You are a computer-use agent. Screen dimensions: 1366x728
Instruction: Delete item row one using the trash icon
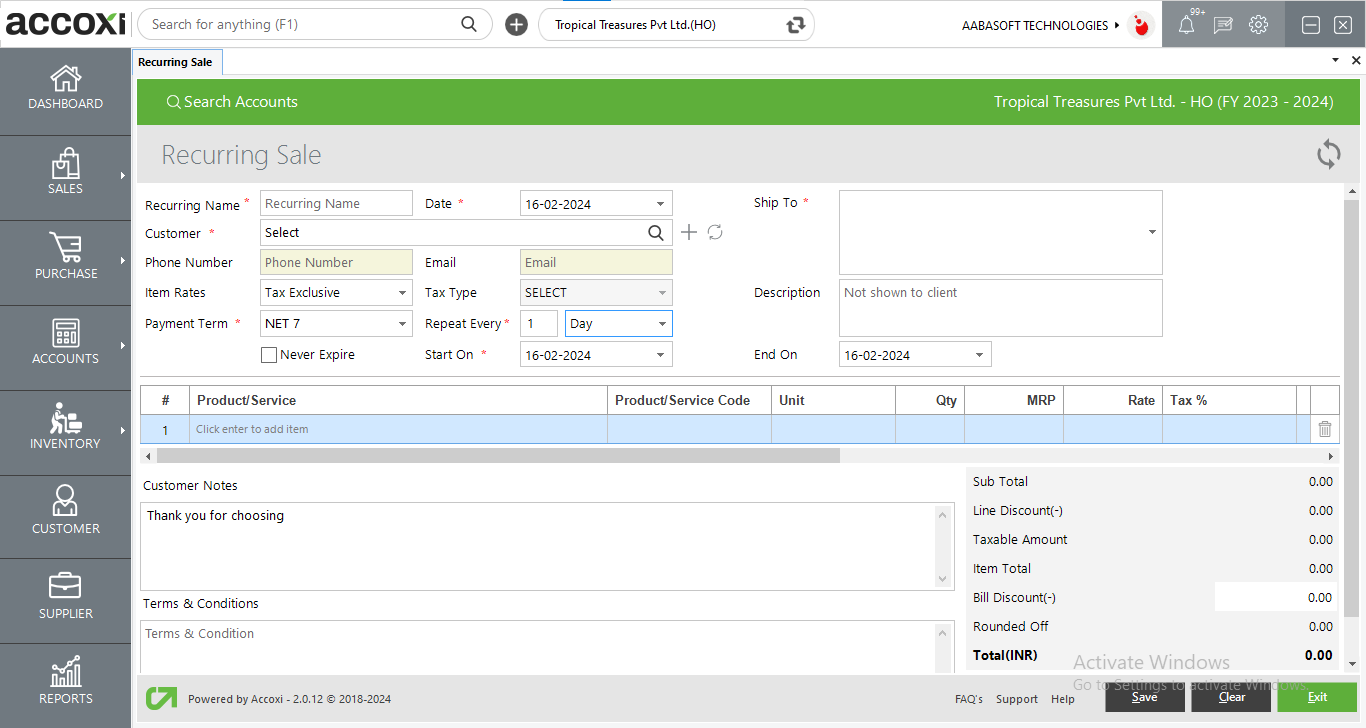pyautogui.click(x=1324, y=428)
